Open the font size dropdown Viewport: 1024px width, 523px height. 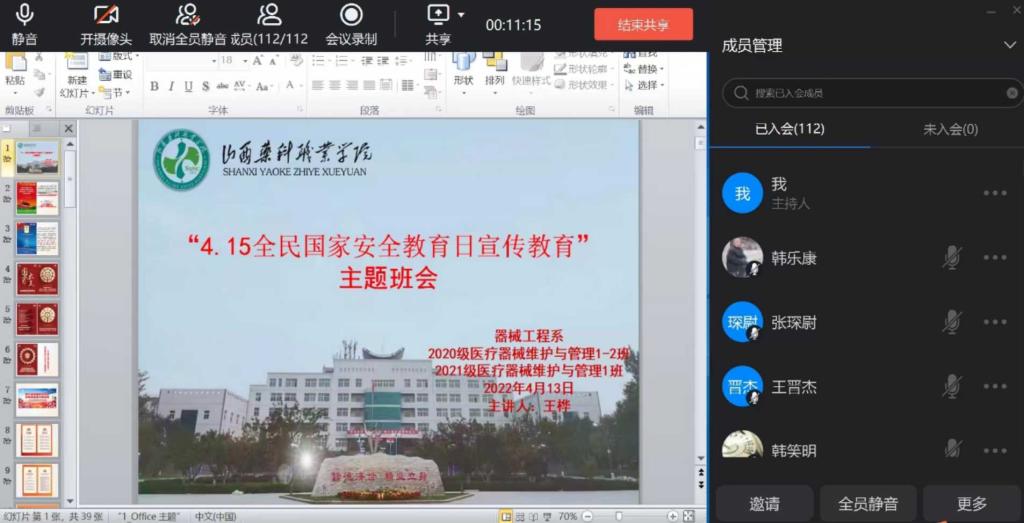click(243, 60)
